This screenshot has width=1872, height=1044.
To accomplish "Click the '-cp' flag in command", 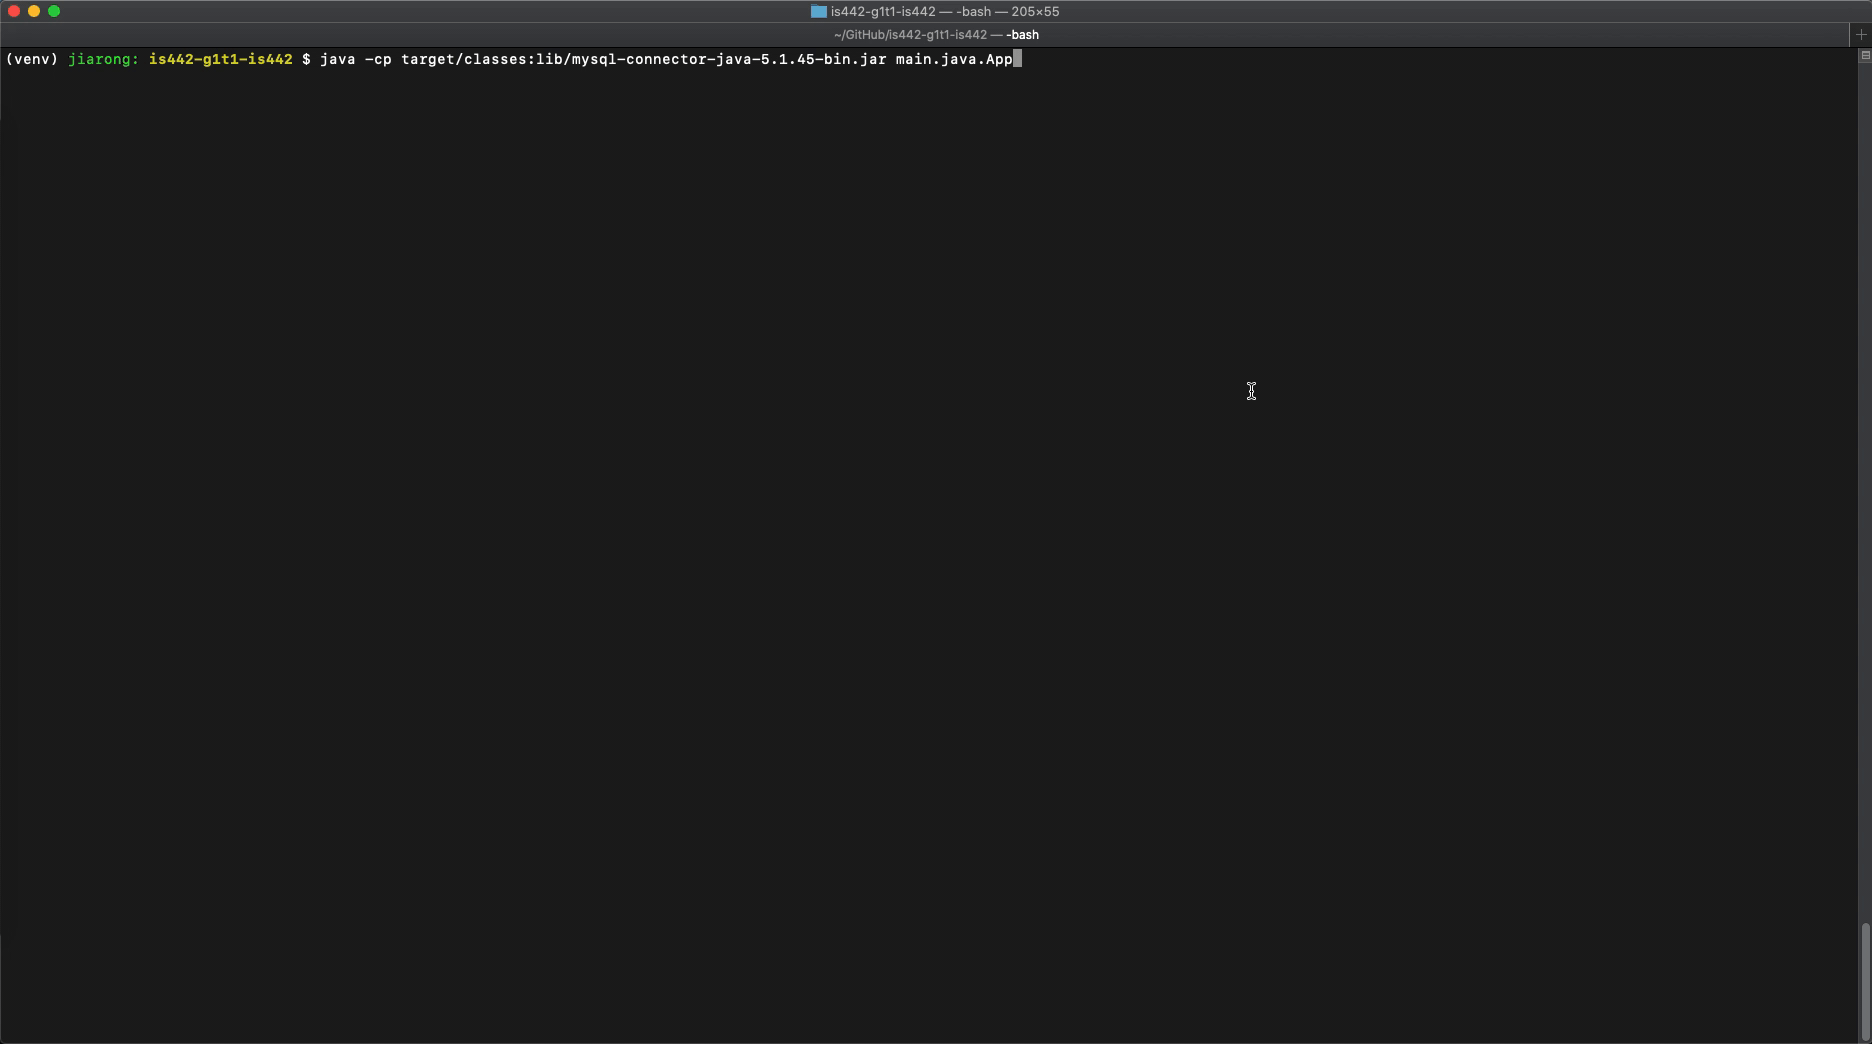I will 378,60.
